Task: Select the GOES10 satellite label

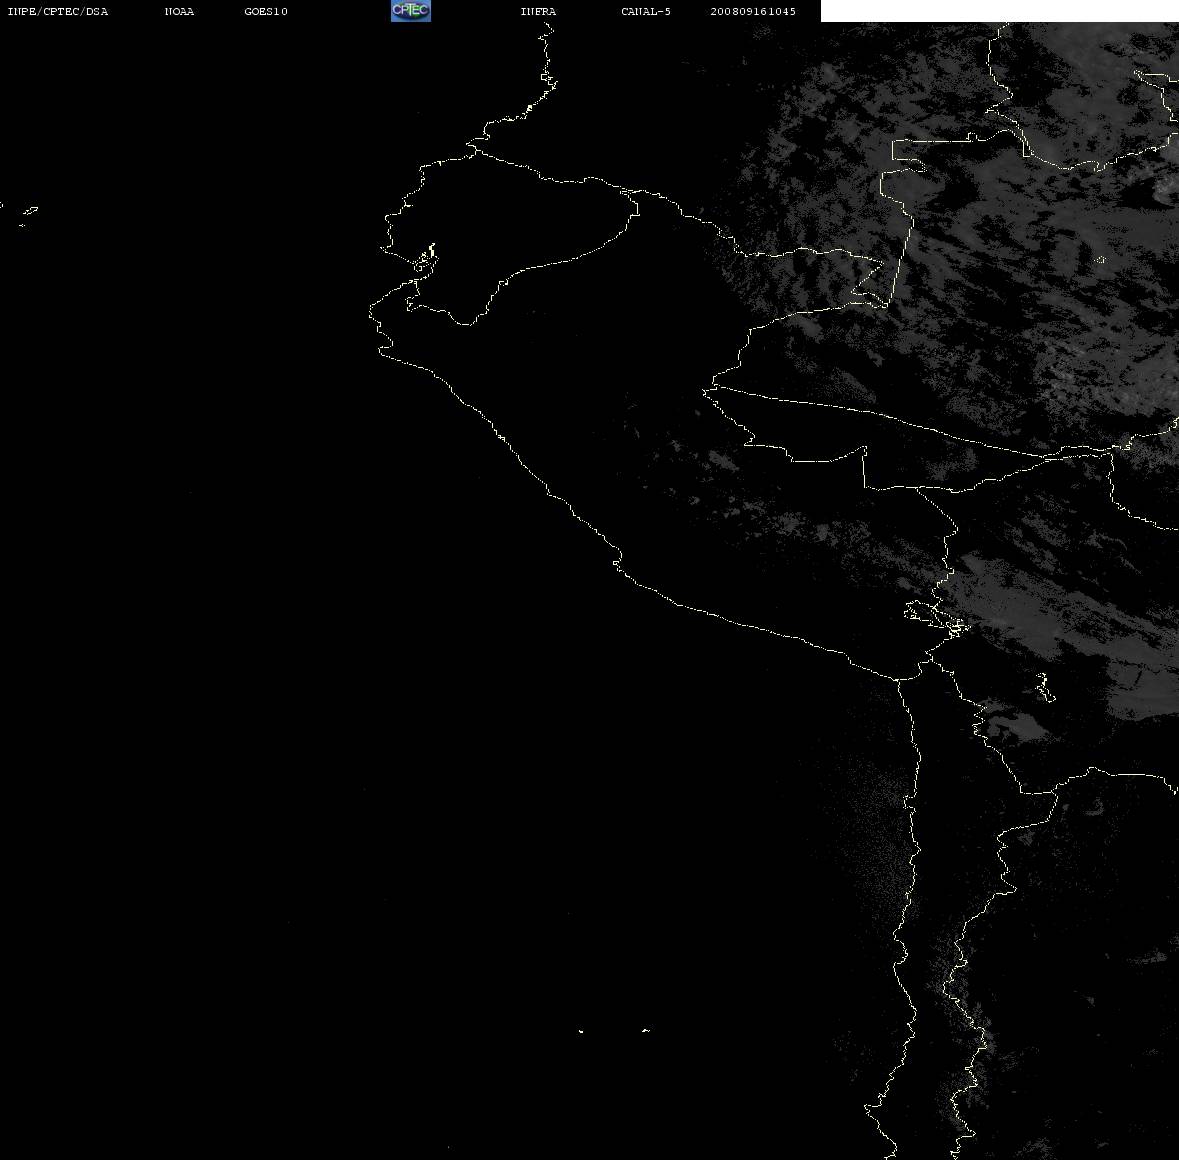Action: (x=265, y=11)
